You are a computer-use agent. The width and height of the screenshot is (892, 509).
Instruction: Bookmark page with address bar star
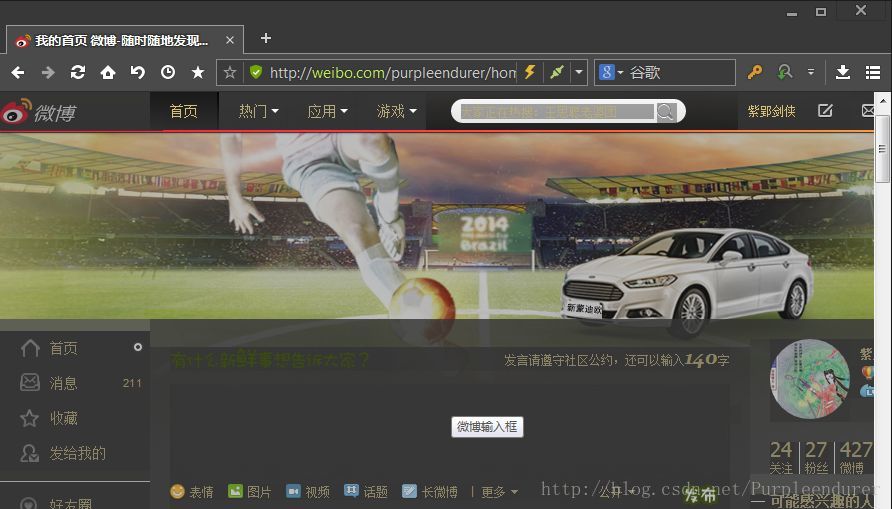coord(230,72)
